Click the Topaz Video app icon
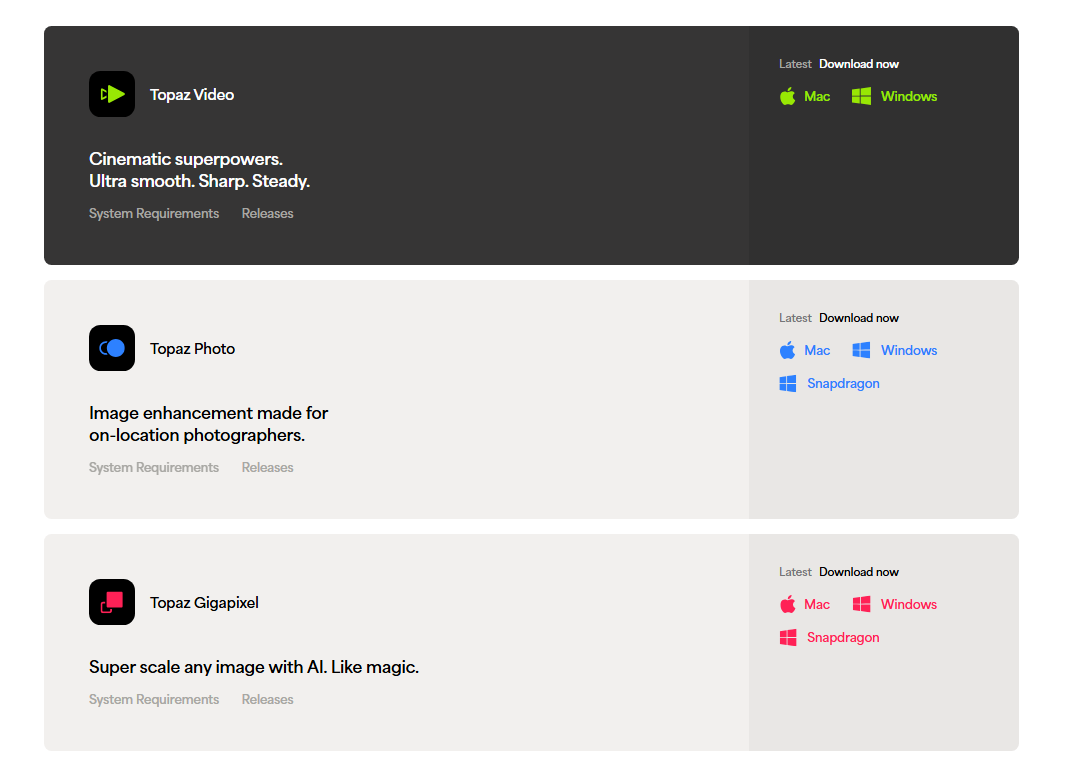This screenshot has height=776, width=1088. (x=112, y=94)
